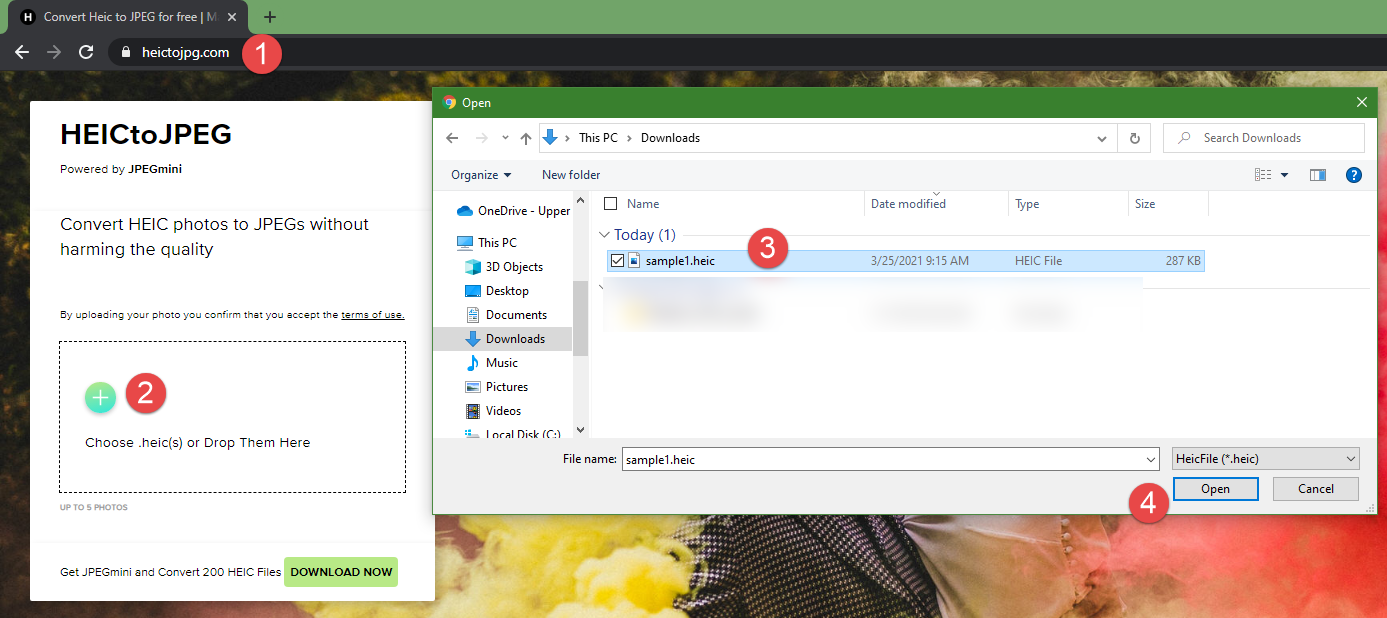This screenshot has width=1387, height=618.
Task: Open Documents folder in sidebar
Action: [x=506, y=315]
